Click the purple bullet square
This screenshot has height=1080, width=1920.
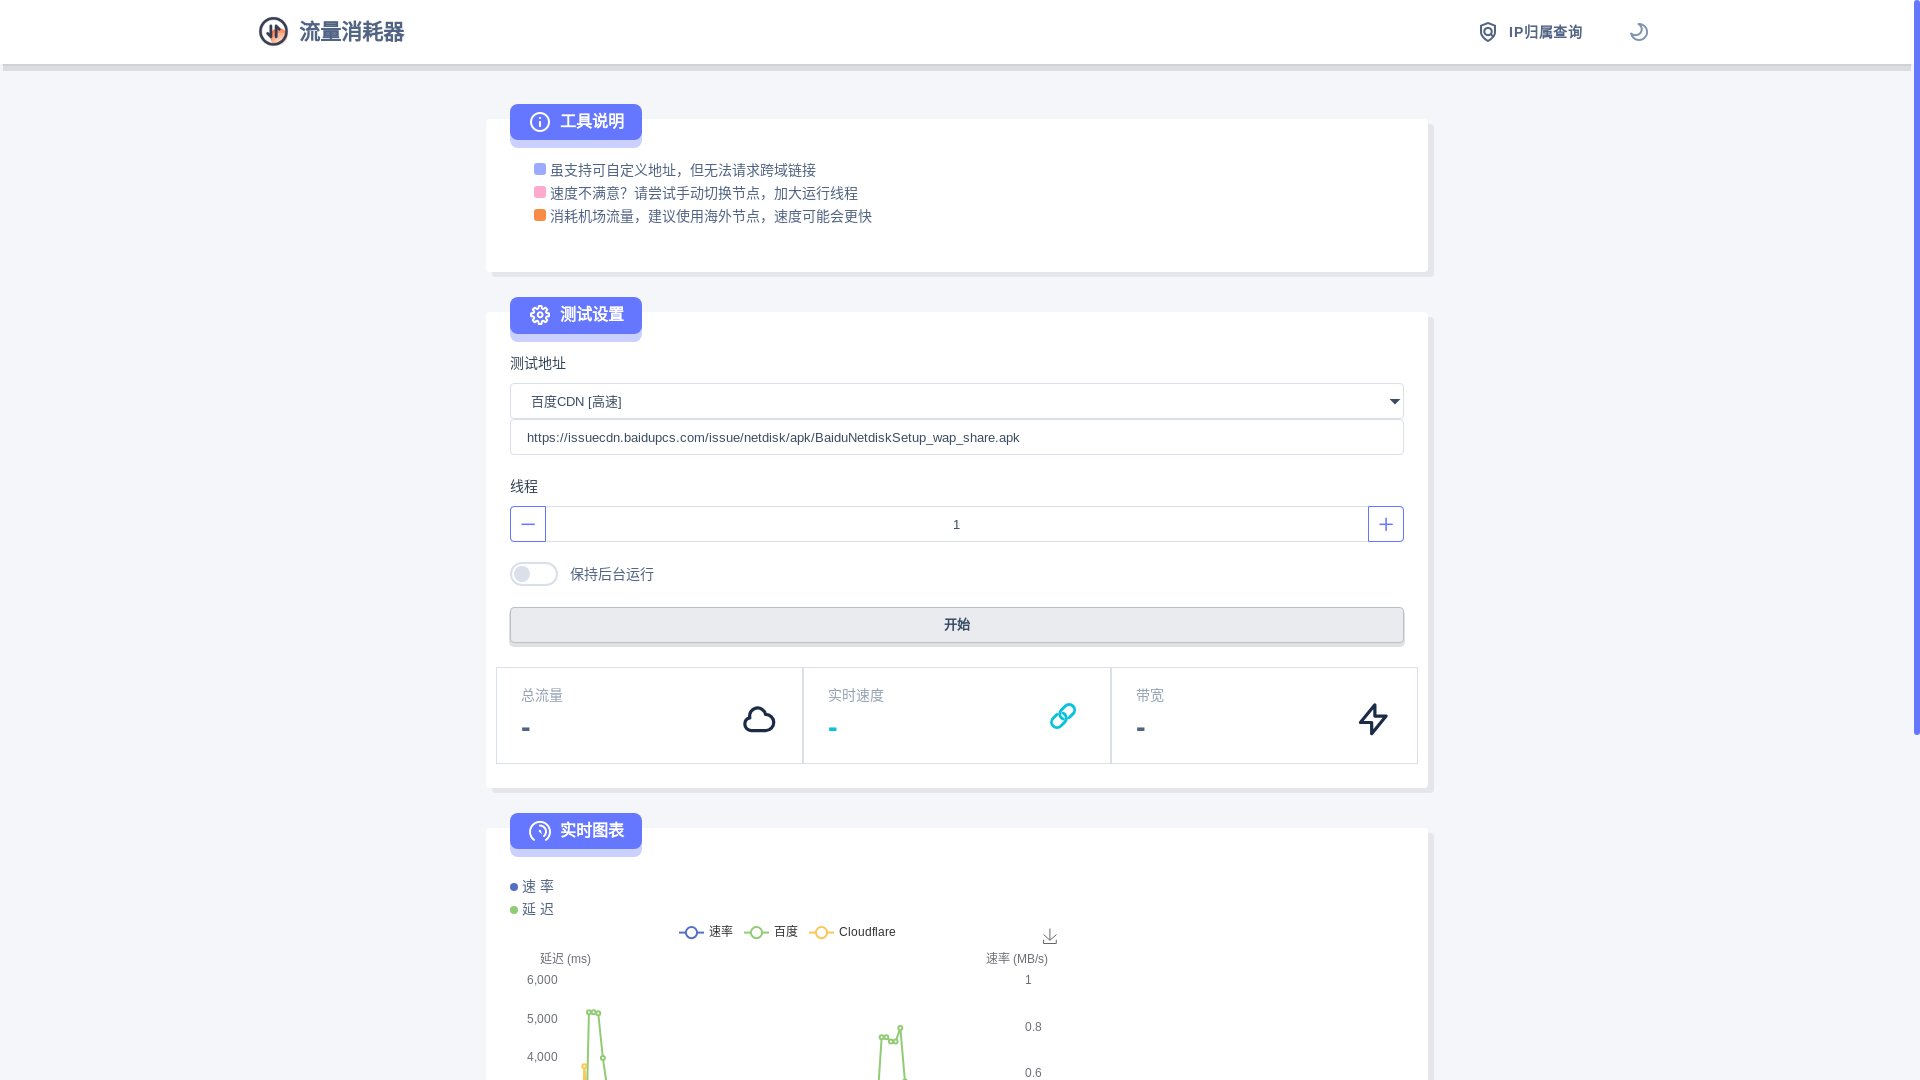point(540,169)
